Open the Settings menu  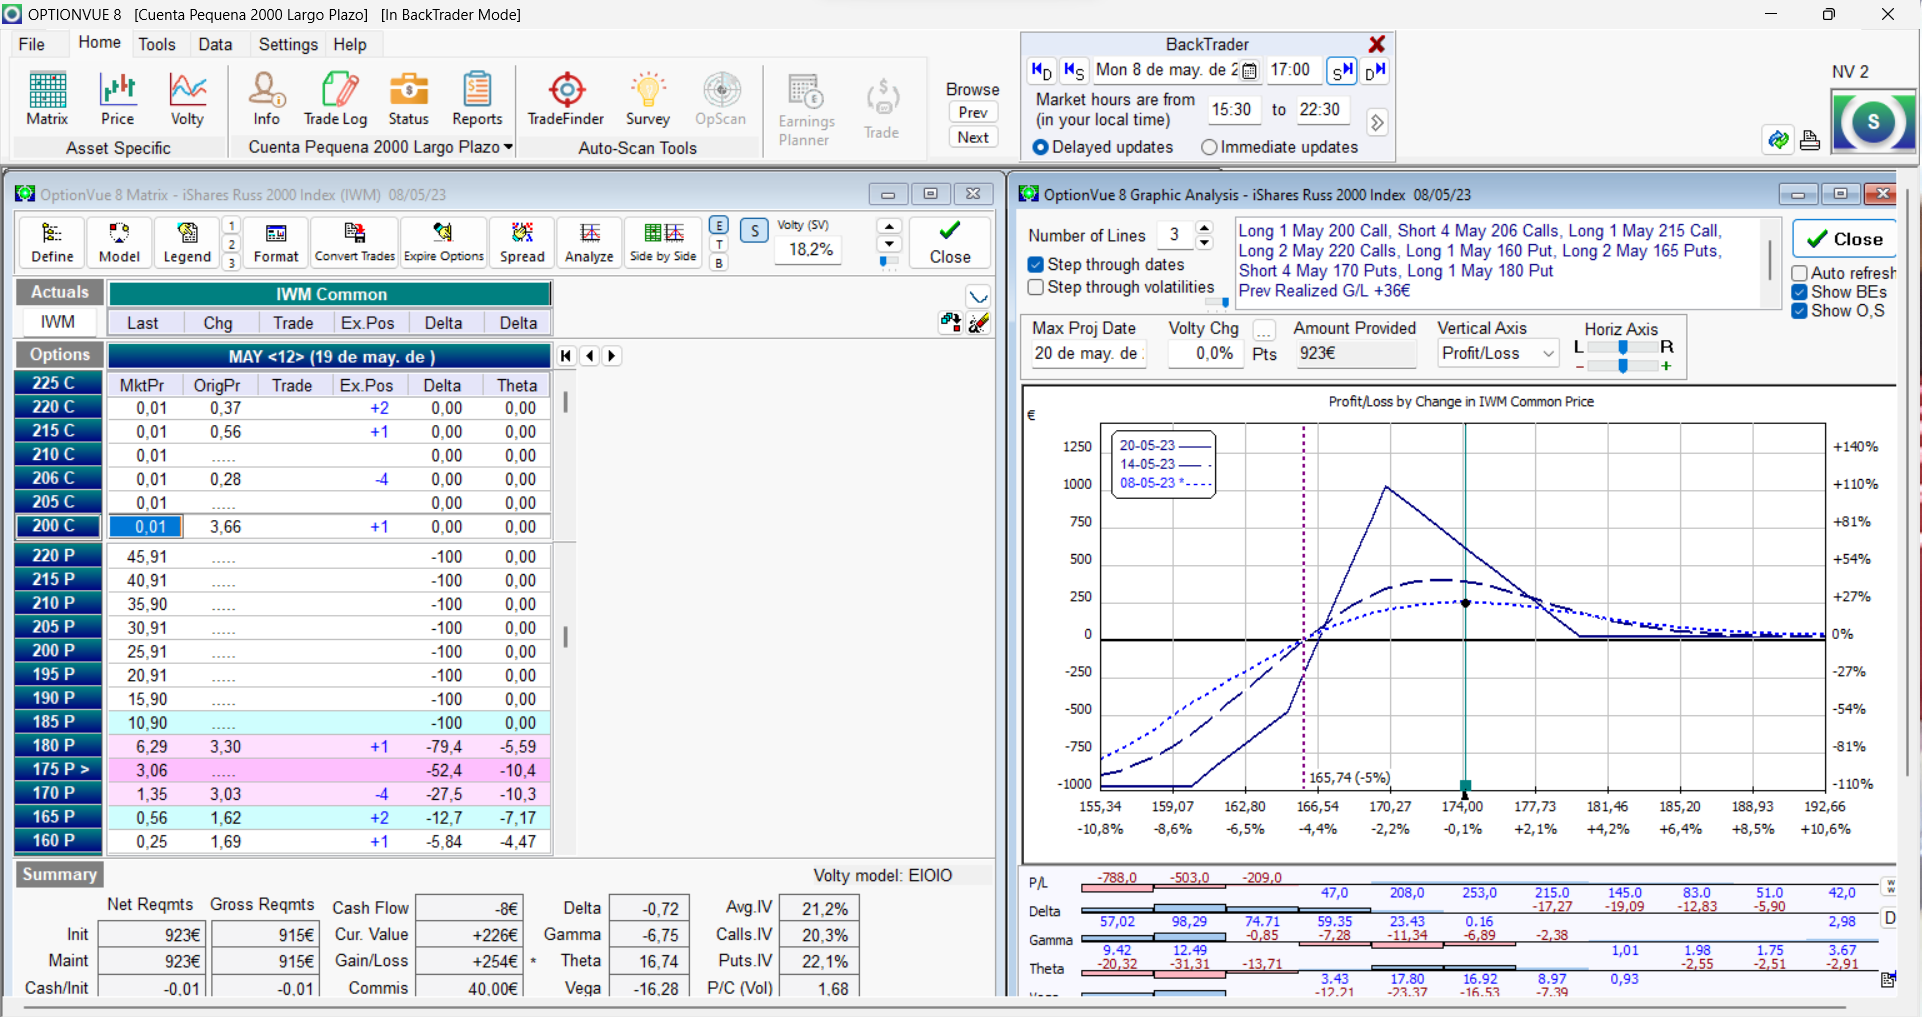288,44
